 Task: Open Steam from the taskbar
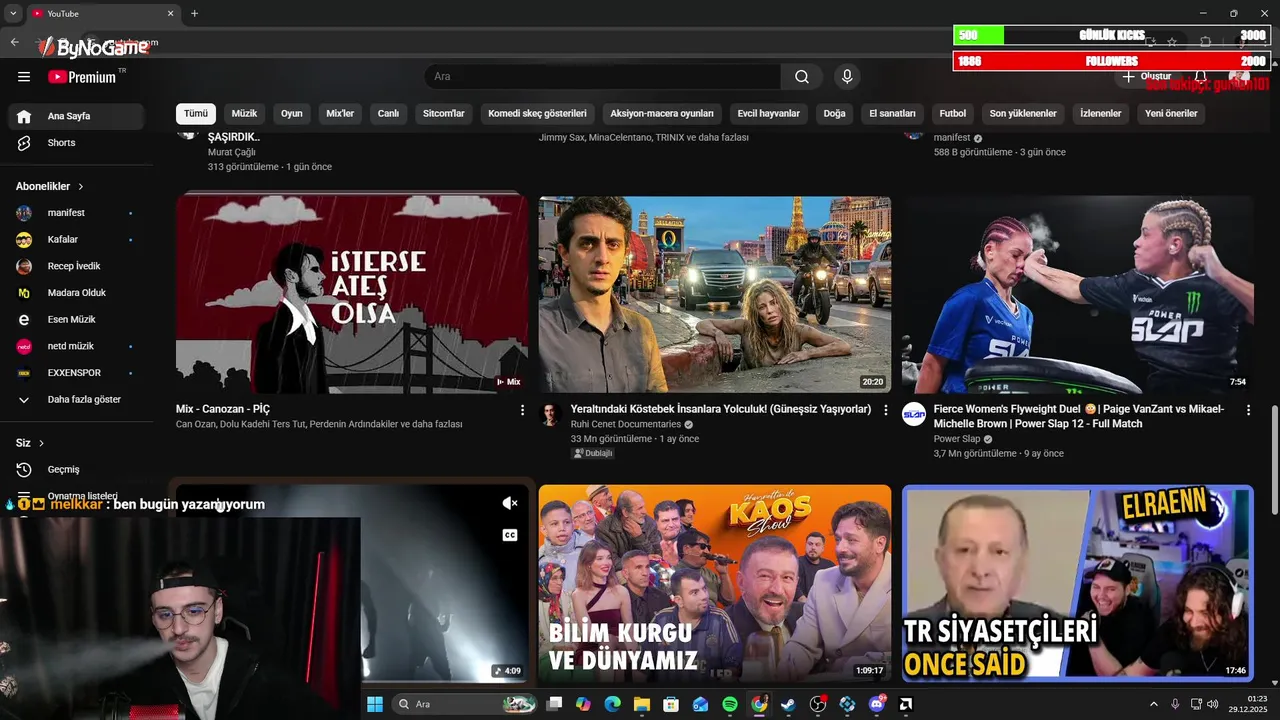pos(789,704)
